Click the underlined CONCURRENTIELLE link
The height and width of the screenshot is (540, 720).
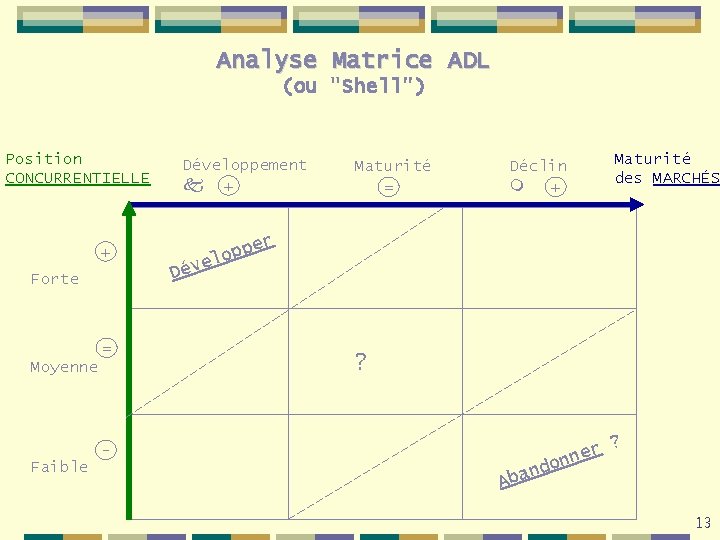(78, 178)
